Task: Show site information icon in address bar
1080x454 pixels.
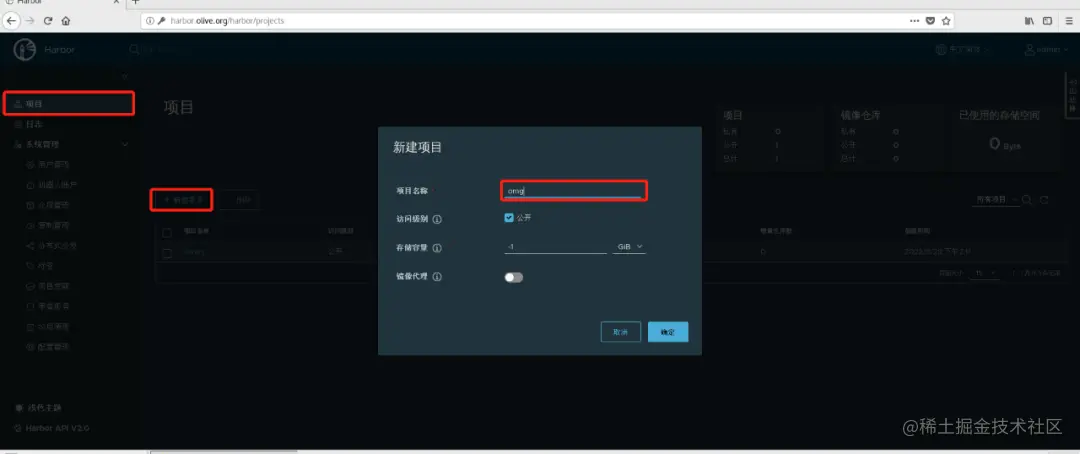Action: pyautogui.click(x=151, y=21)
